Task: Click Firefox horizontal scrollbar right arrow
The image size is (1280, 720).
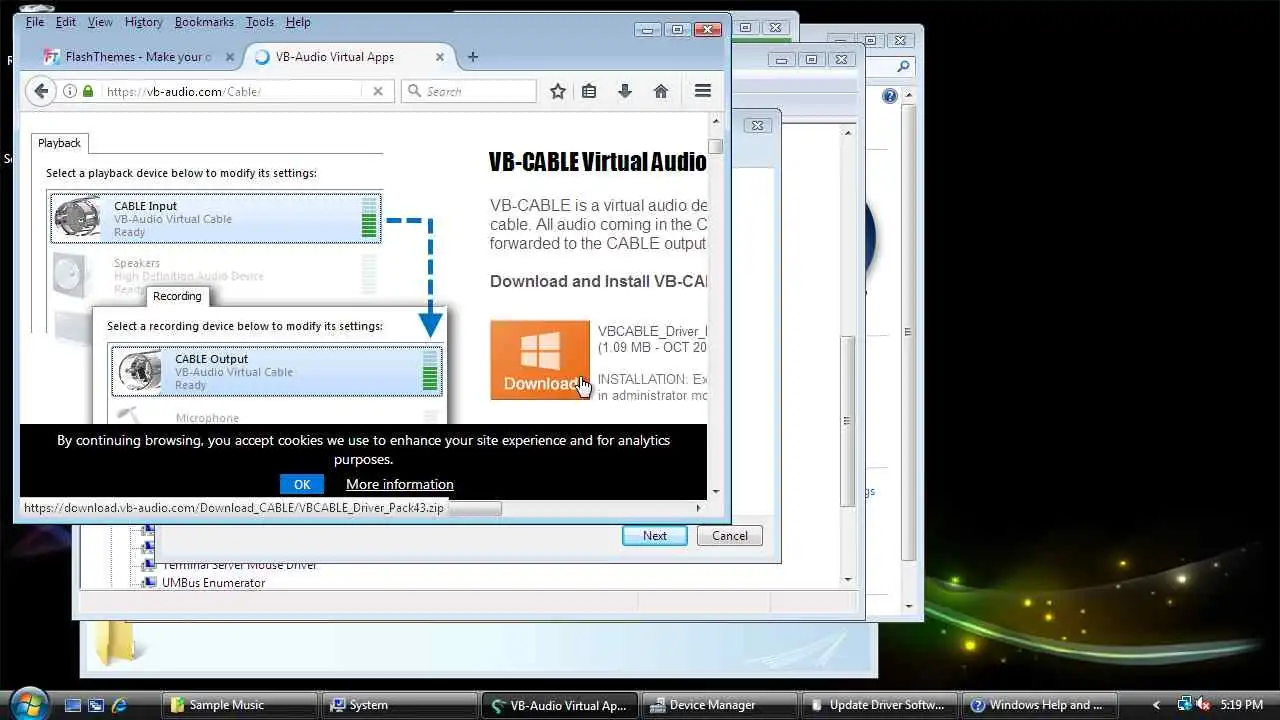Action: (x=698, y=508)
